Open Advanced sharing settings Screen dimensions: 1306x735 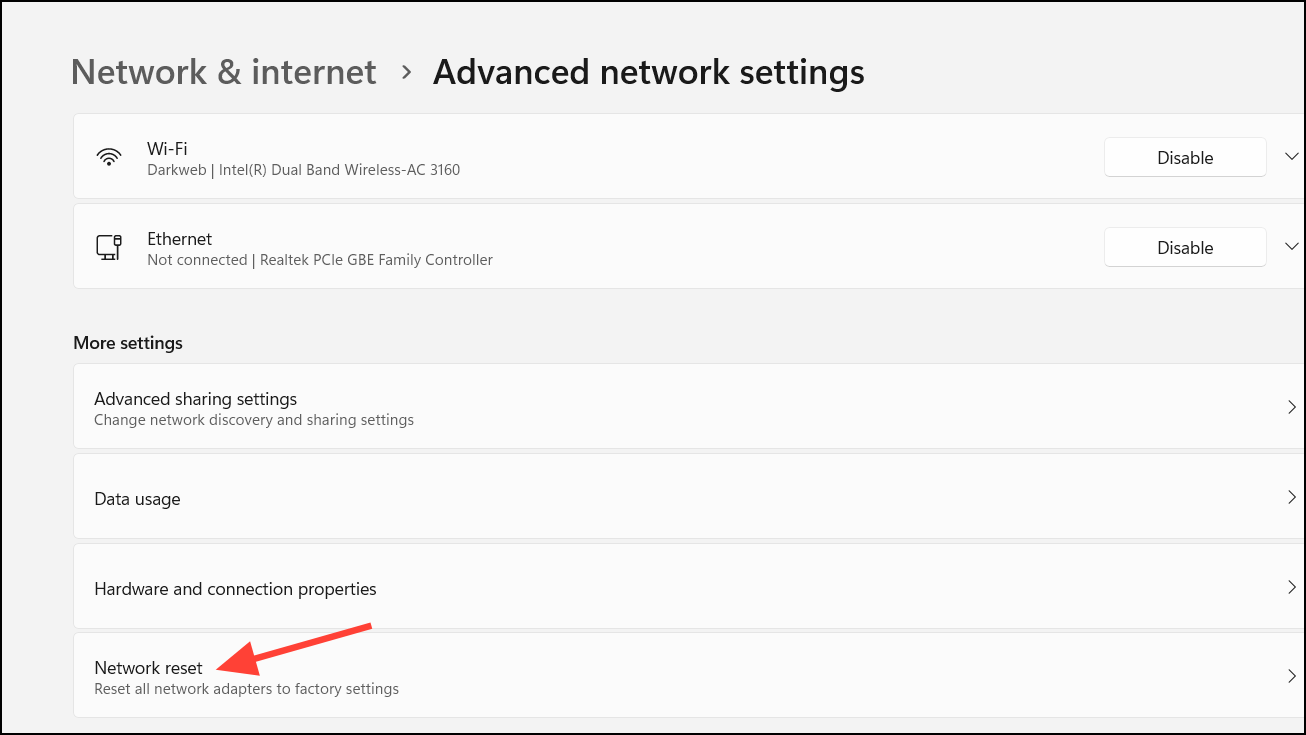point(688,406)
